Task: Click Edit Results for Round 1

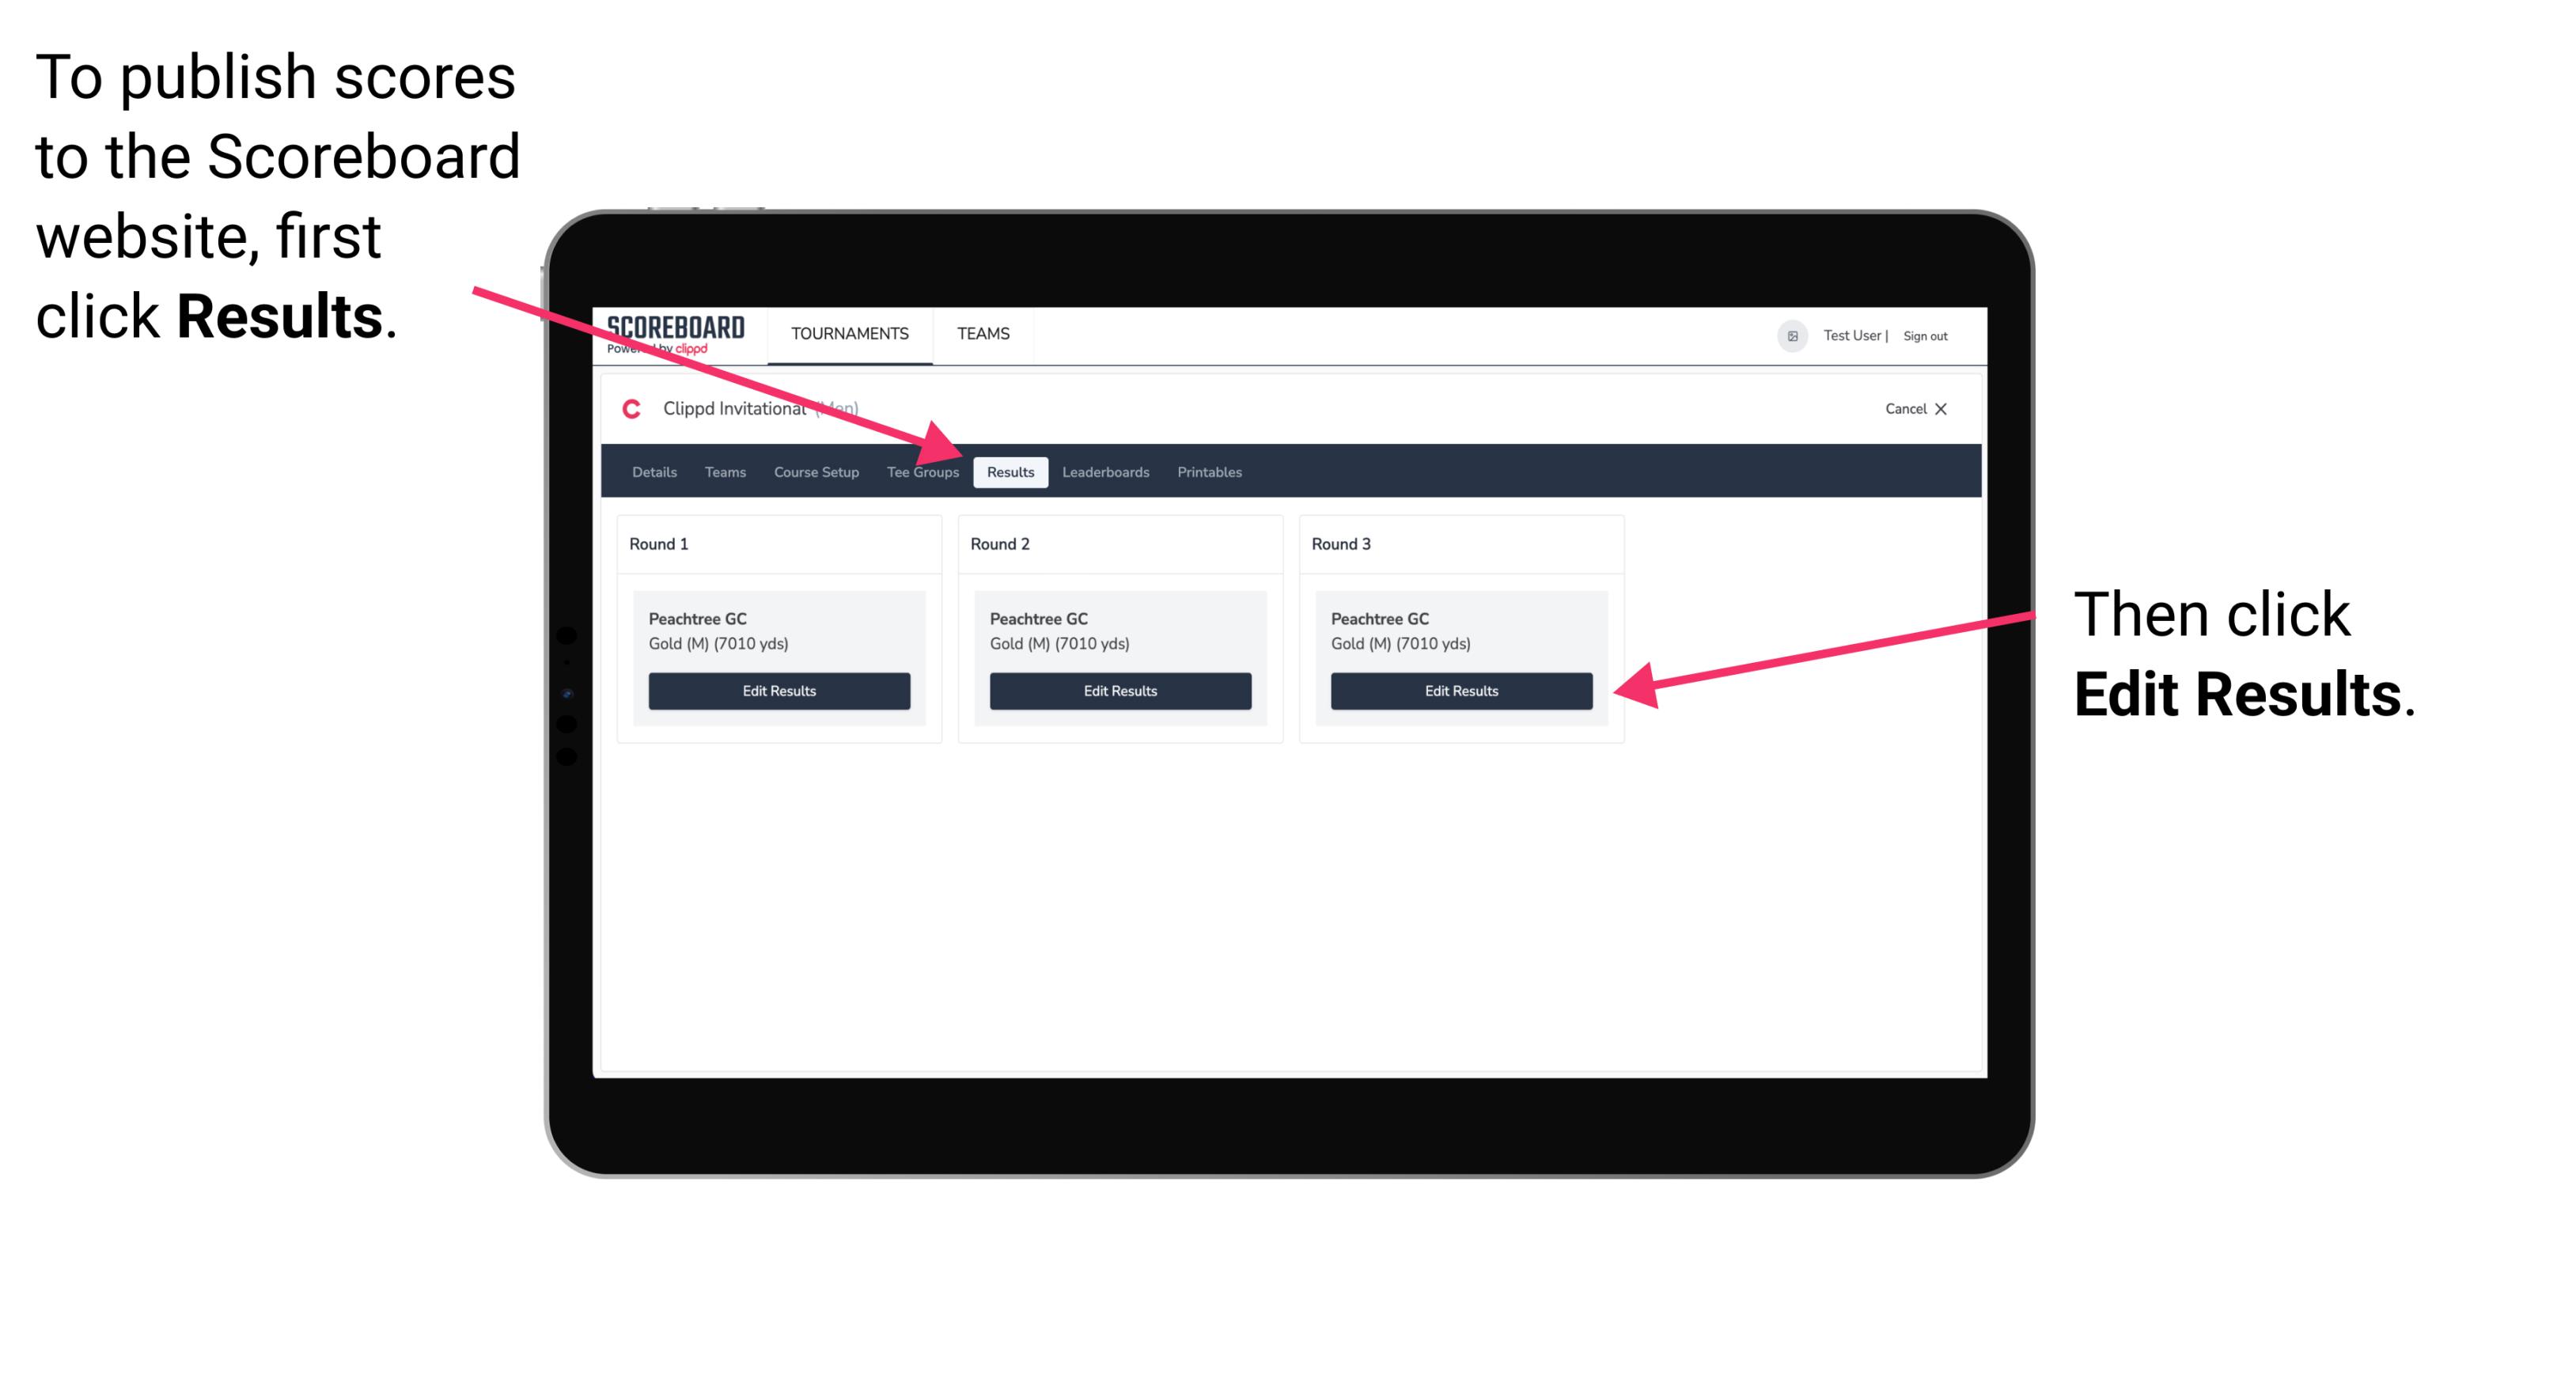Action: [777, 690]
